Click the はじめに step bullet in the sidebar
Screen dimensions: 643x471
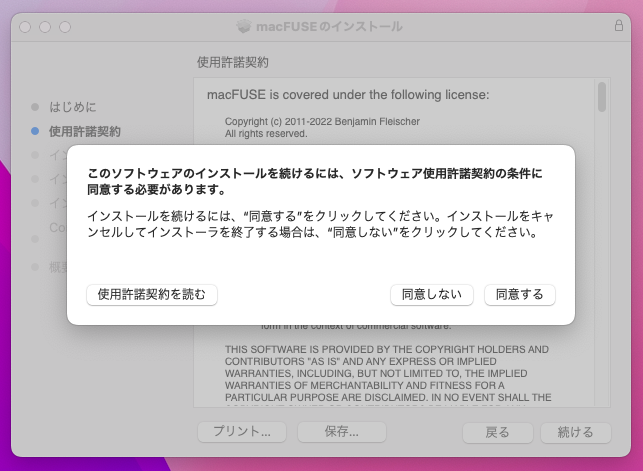point(35,106)
